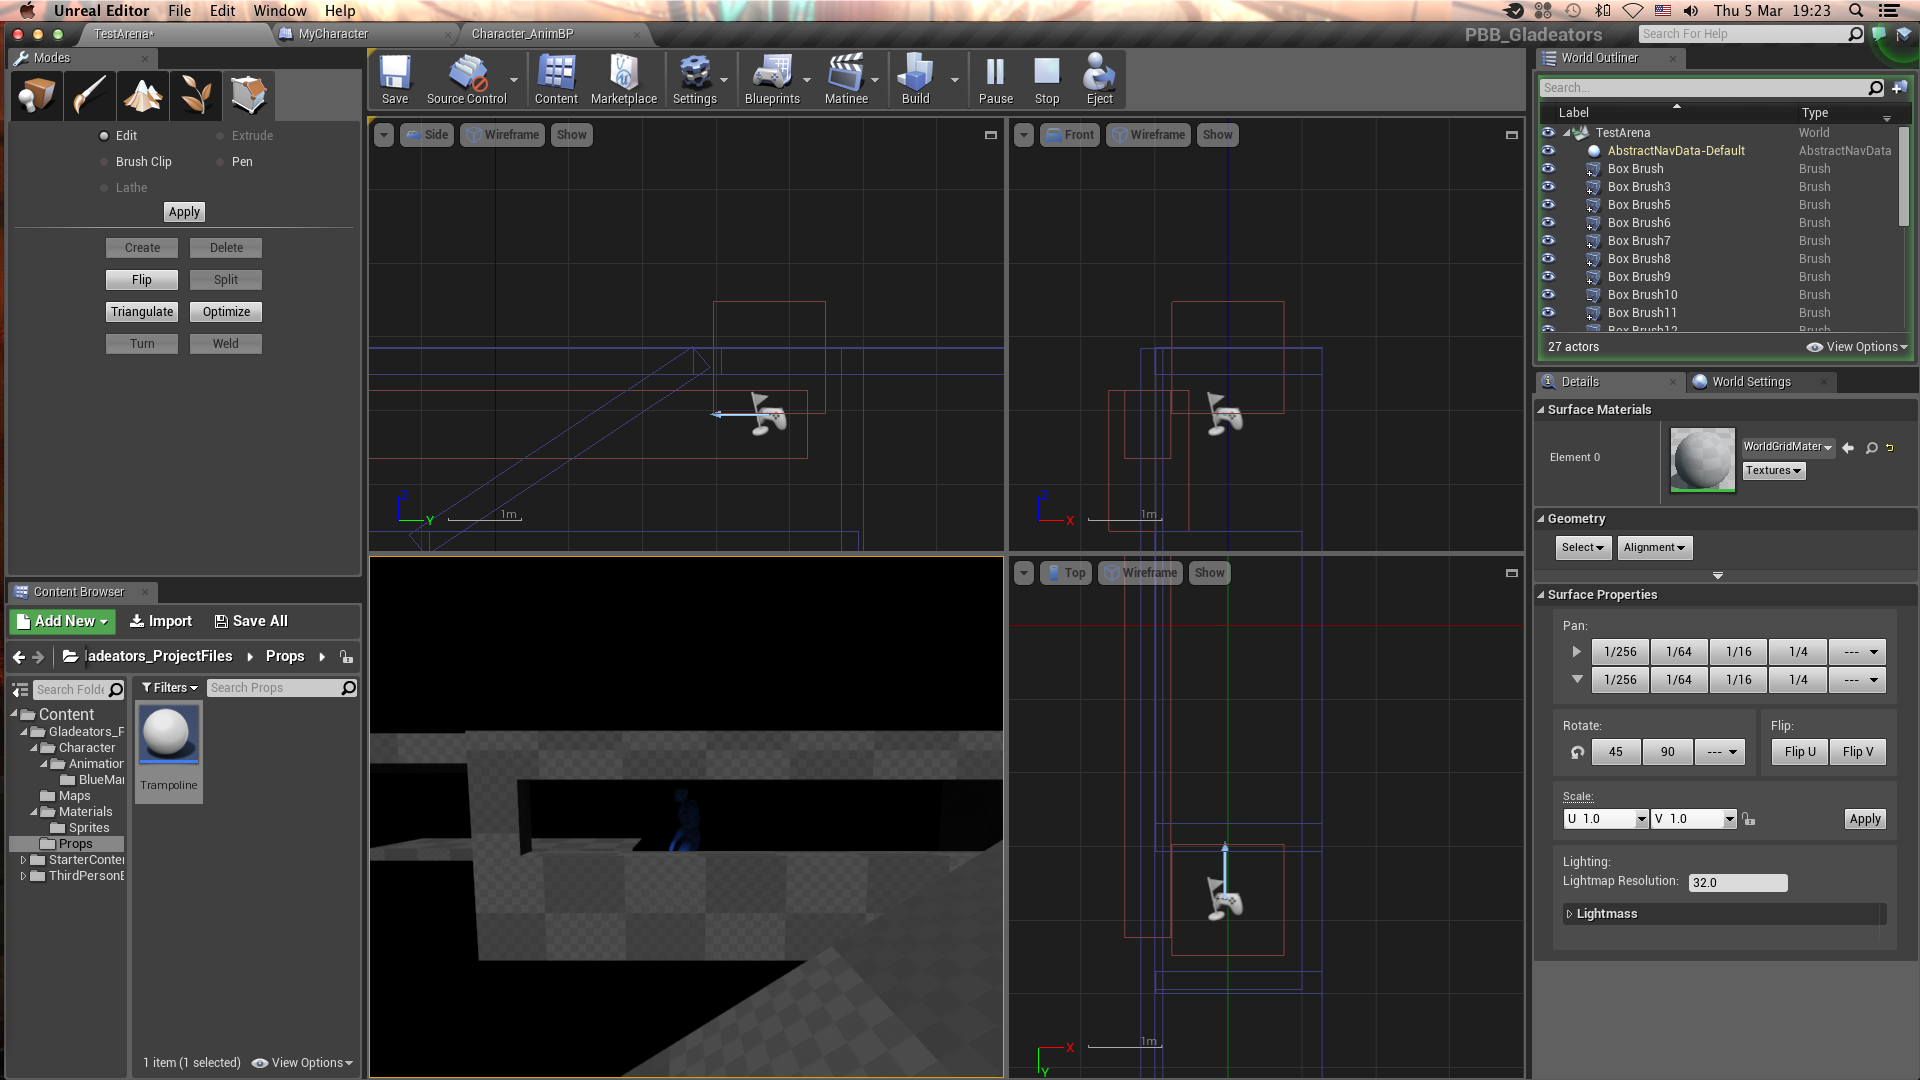The height and width of the screenshot is (1080, 1920).
Task: Click the Save toolbar icon
Action: (x=395, y=79)
